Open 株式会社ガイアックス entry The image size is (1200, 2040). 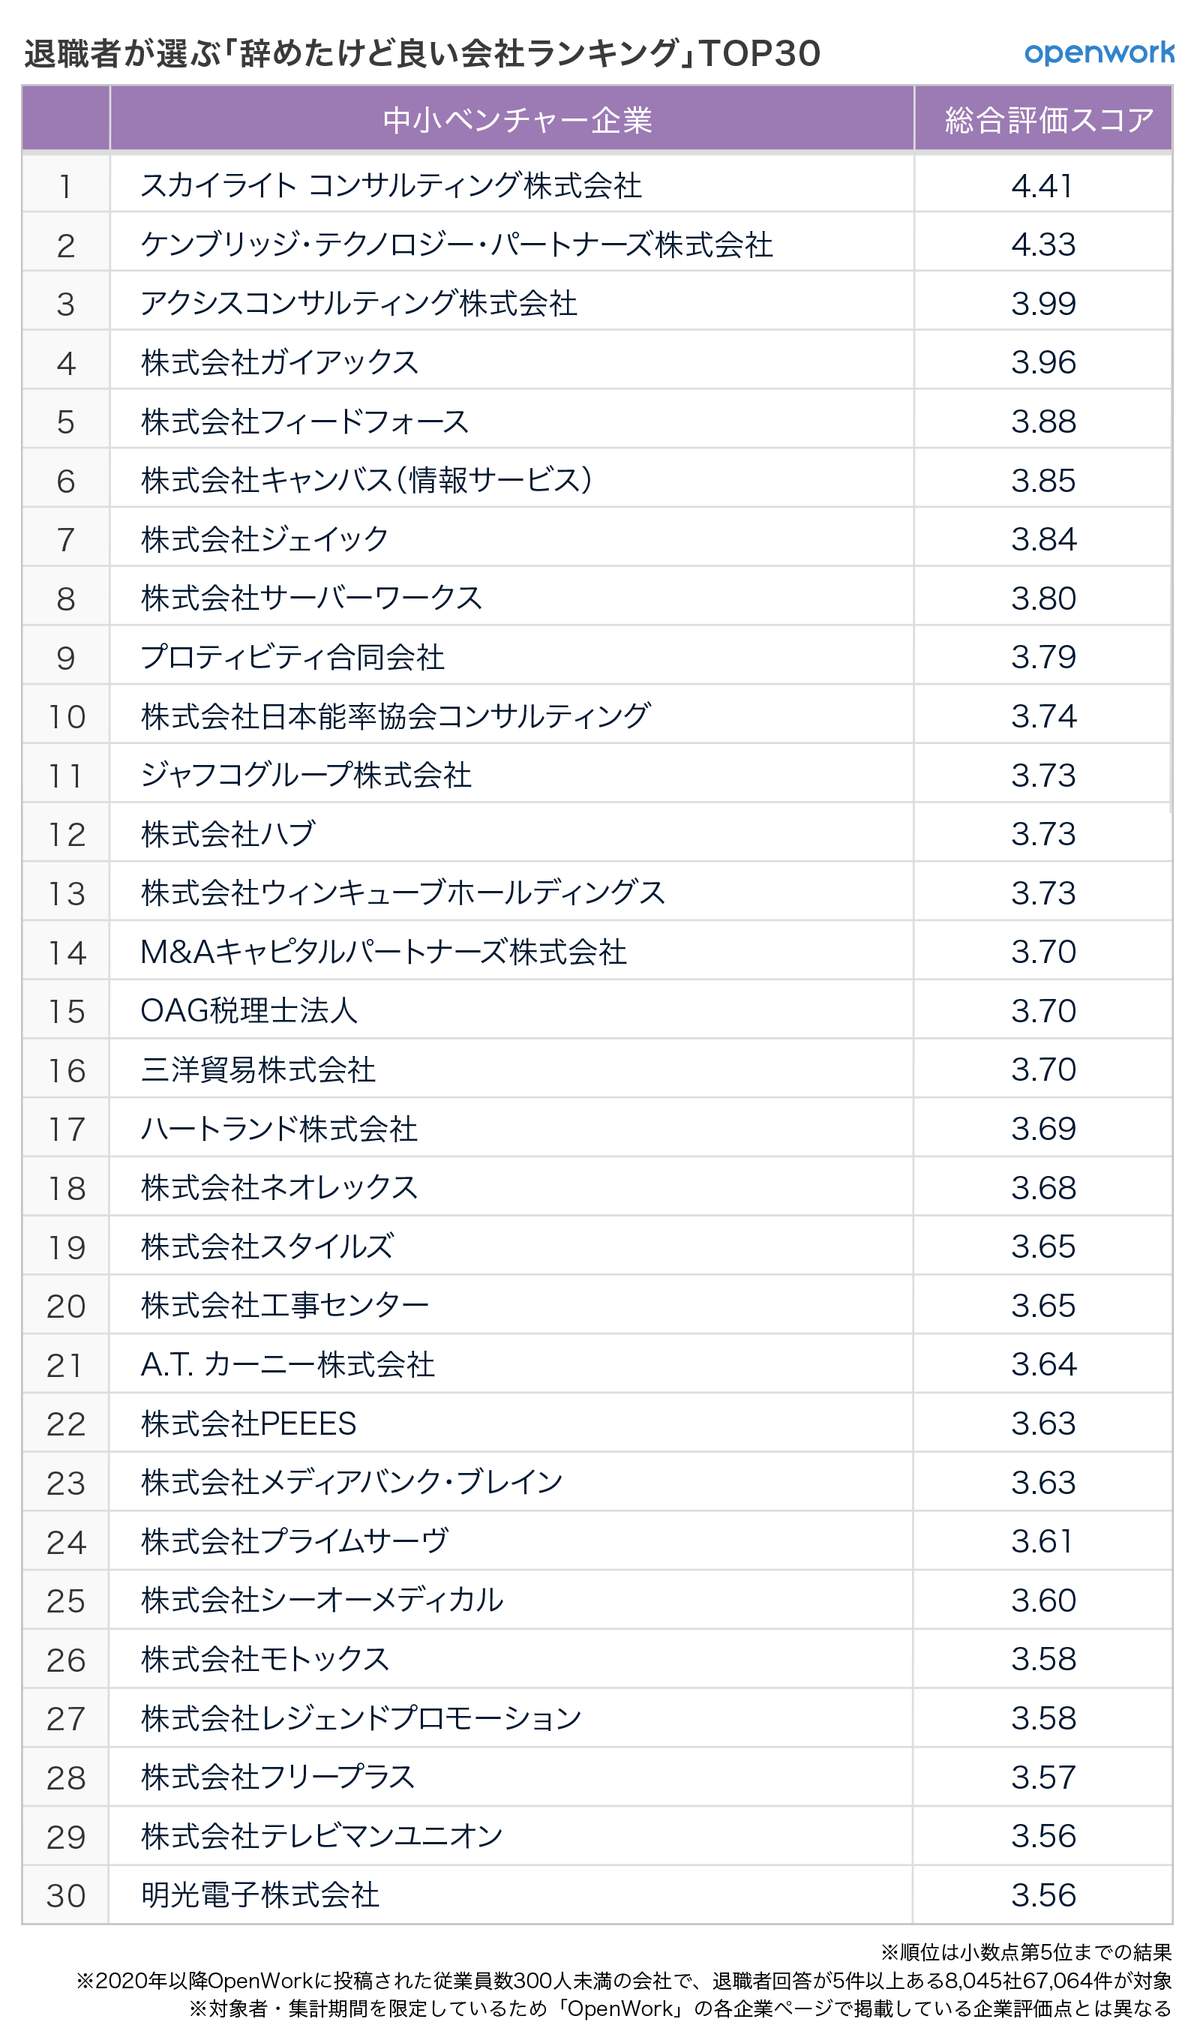[x=280, y=362]
